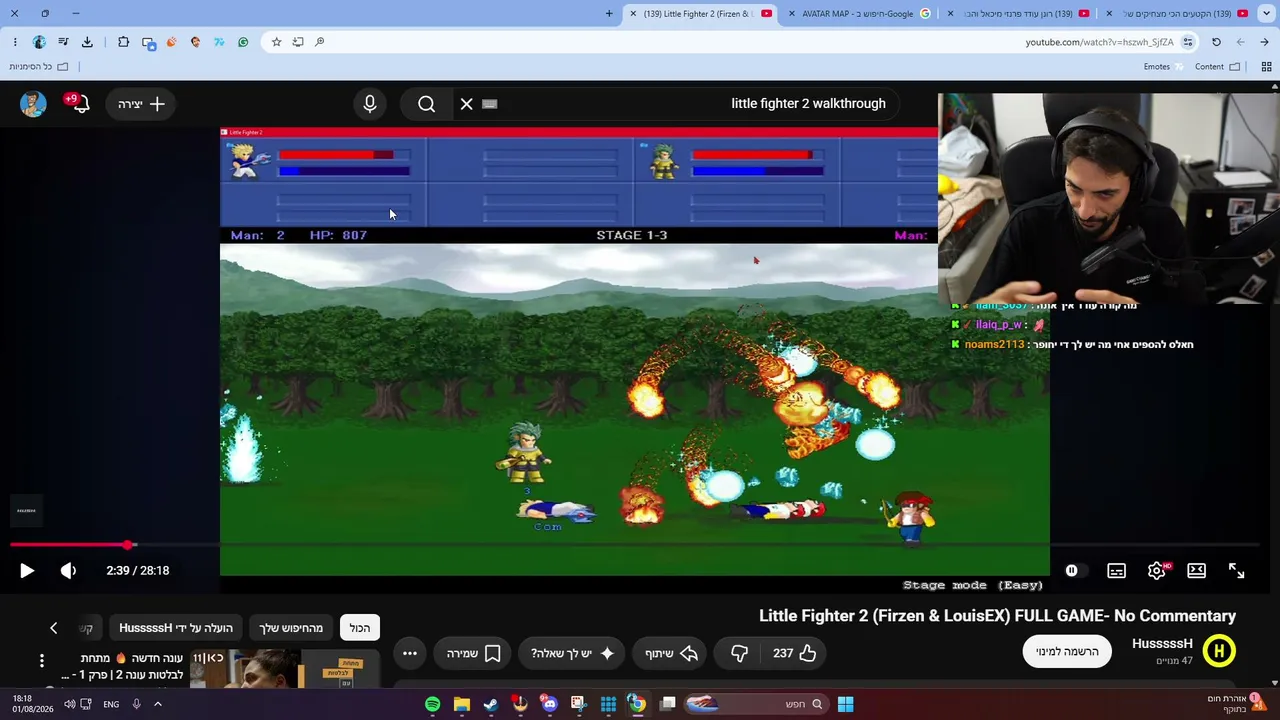1280x720 pixels.
Task: Open 'כל הסימניות' all bookmarks folder
Action: (38, 67)
